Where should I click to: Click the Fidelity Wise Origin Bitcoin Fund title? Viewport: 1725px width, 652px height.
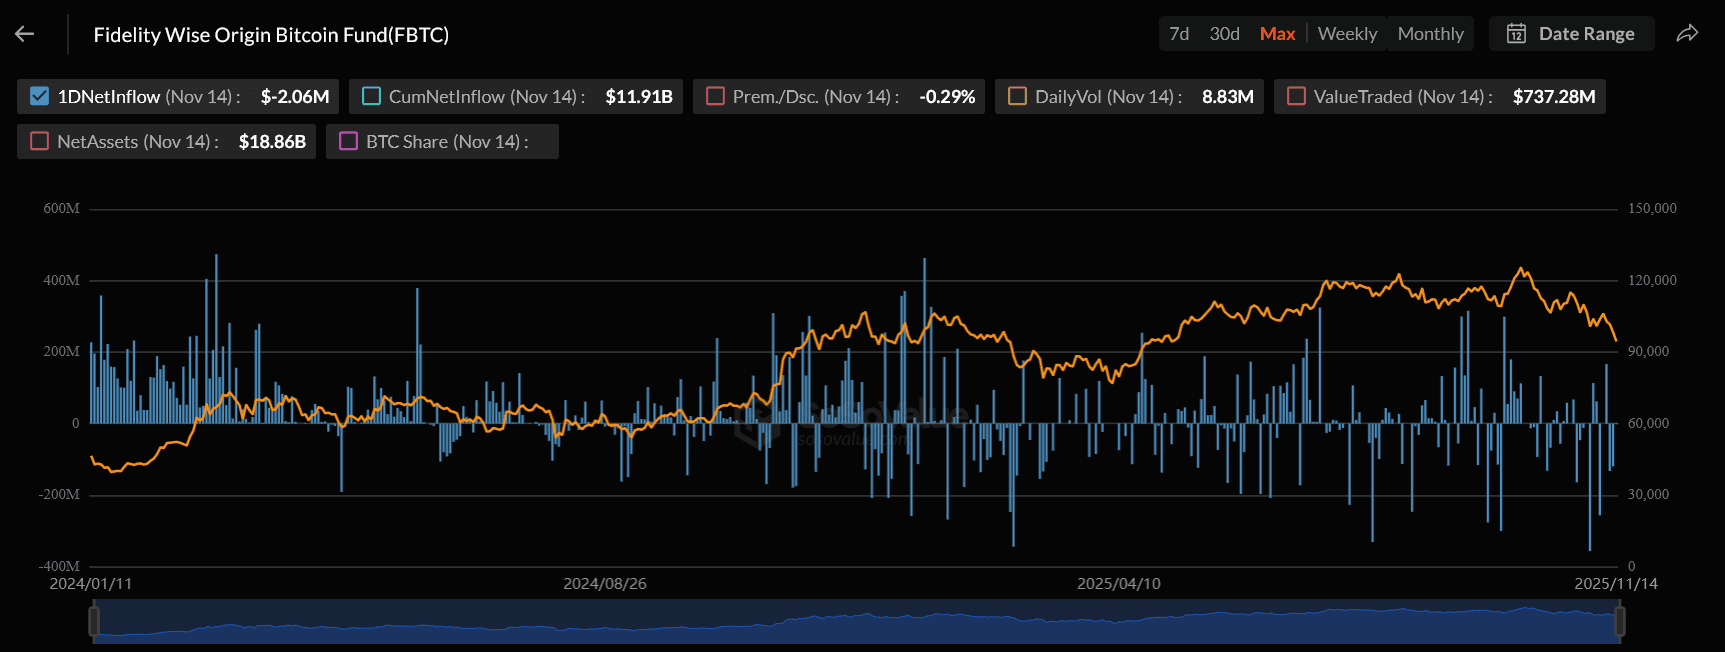271,35
